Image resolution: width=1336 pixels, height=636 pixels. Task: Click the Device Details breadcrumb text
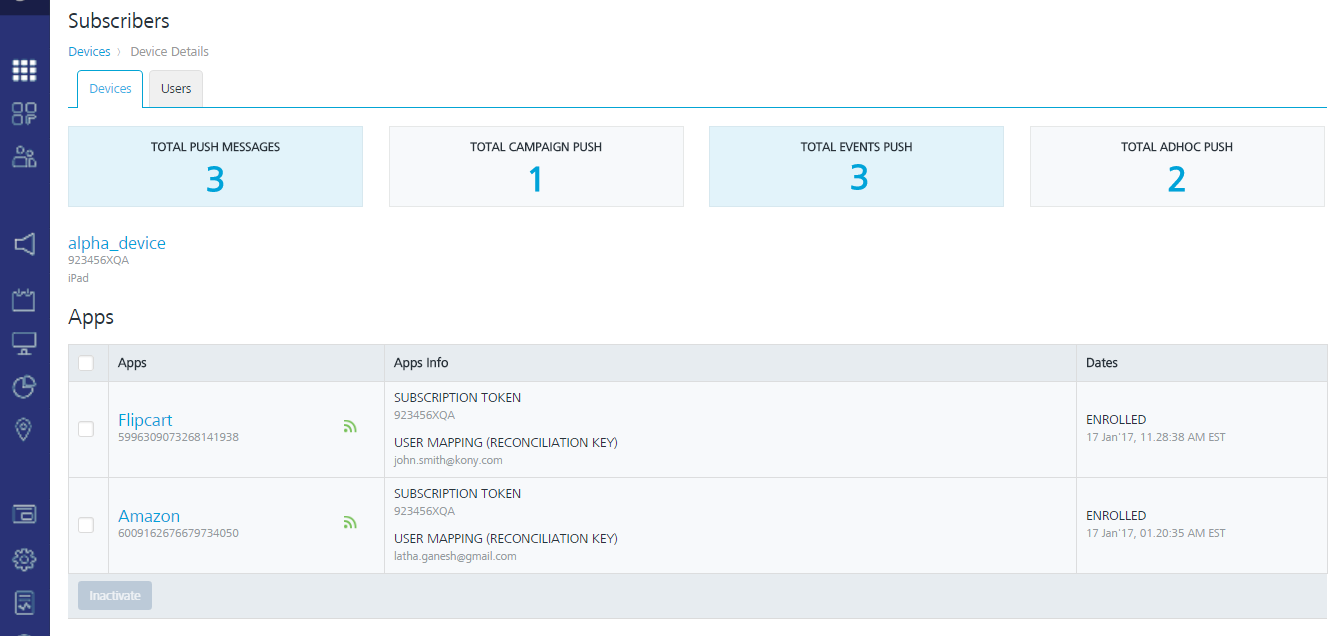pyautogui.click(x=169, y=51)
